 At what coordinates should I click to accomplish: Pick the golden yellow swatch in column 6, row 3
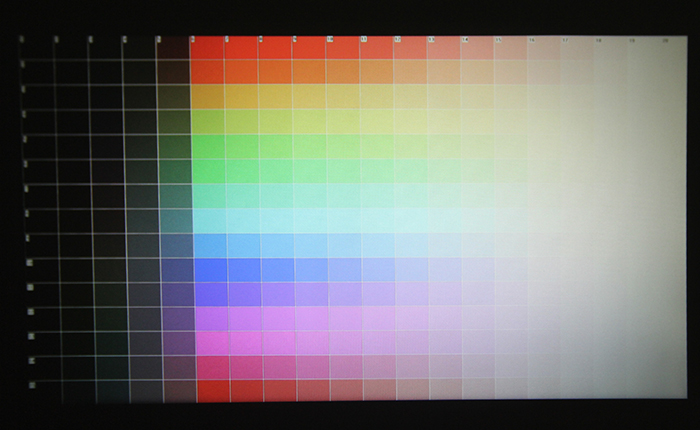(208, 97)
